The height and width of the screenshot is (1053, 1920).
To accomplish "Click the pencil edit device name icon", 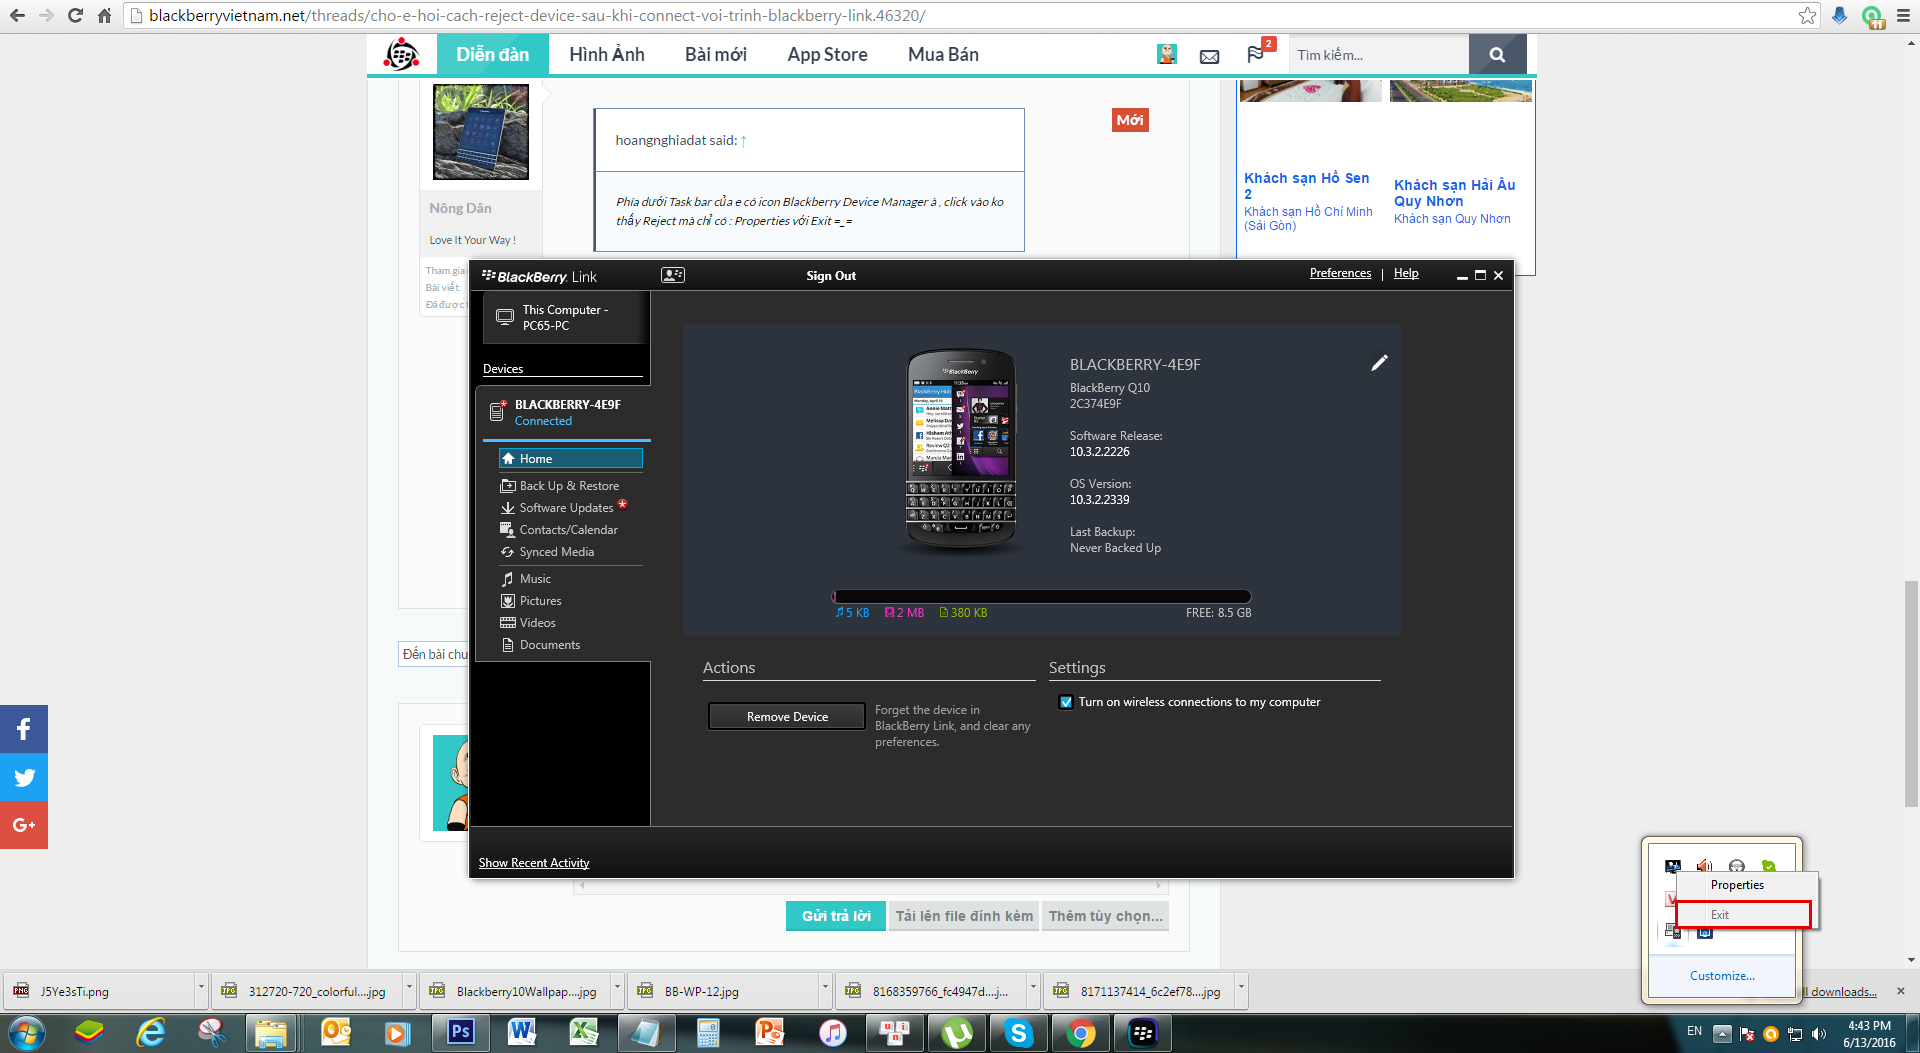I will 1379,363.
